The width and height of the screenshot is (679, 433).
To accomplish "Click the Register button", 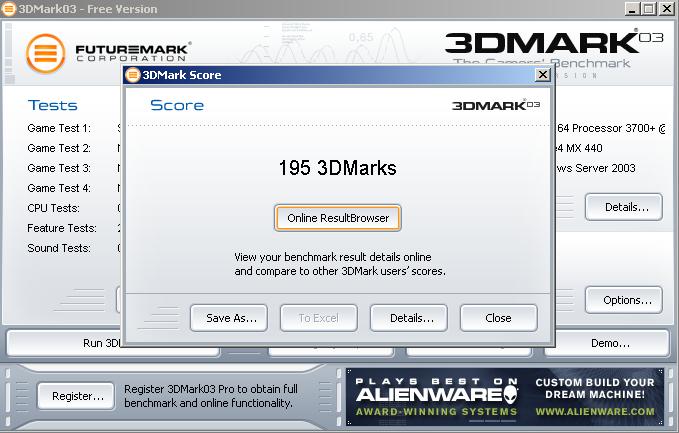I will coord(76,396).
